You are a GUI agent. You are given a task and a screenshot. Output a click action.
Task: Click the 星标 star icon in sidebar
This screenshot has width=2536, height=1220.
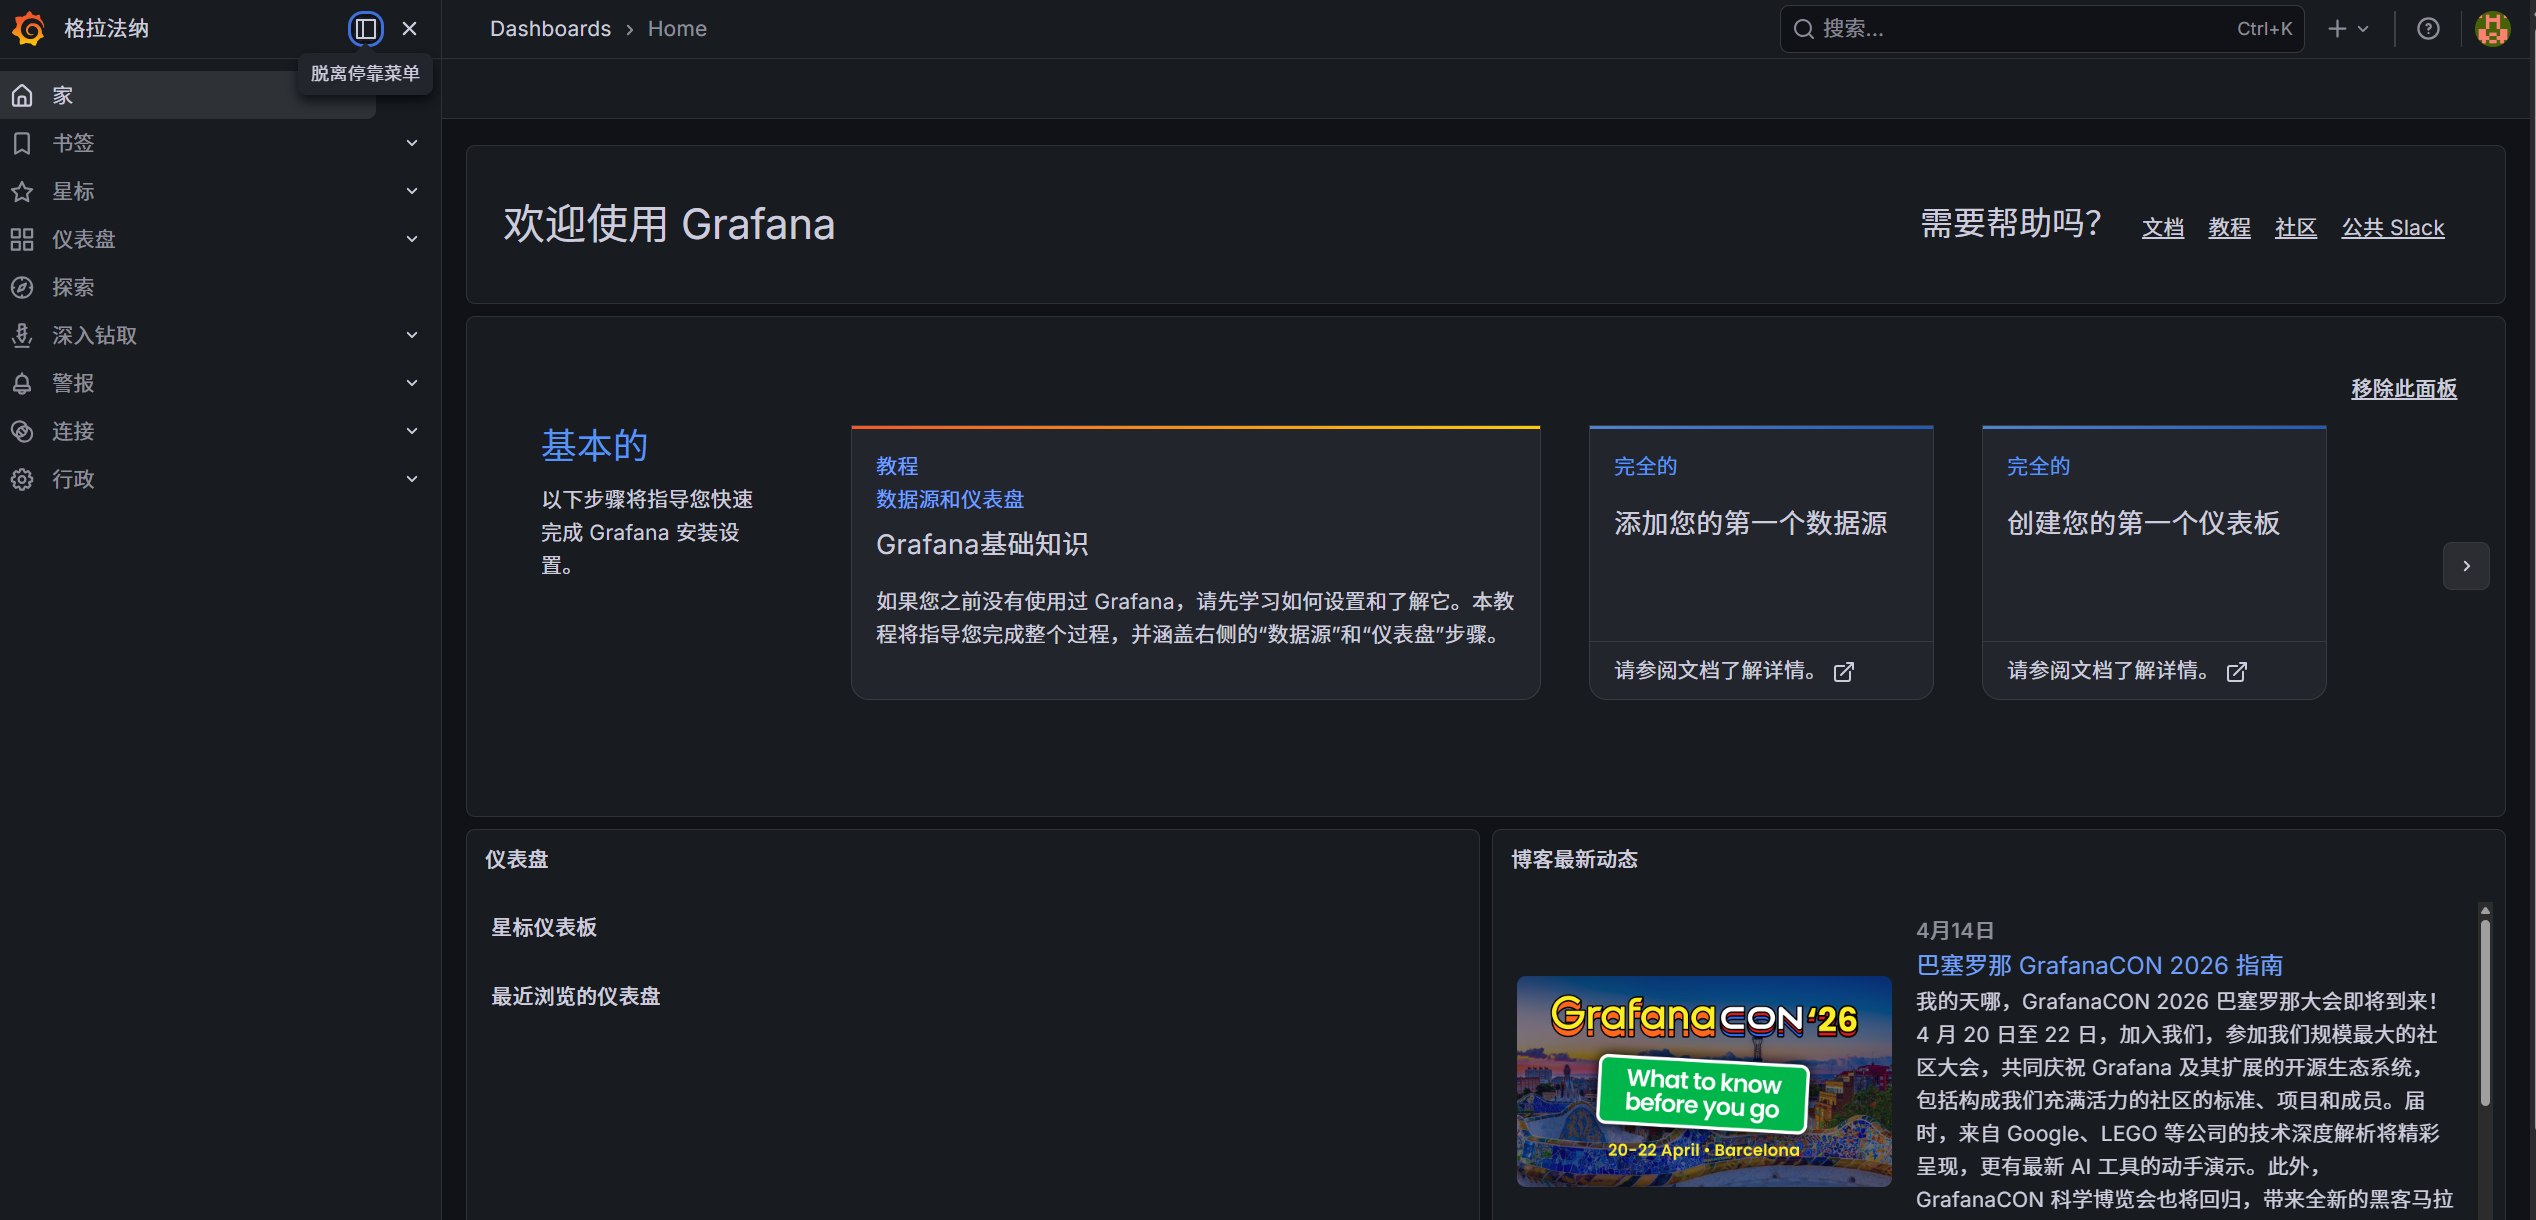point(22,191)
